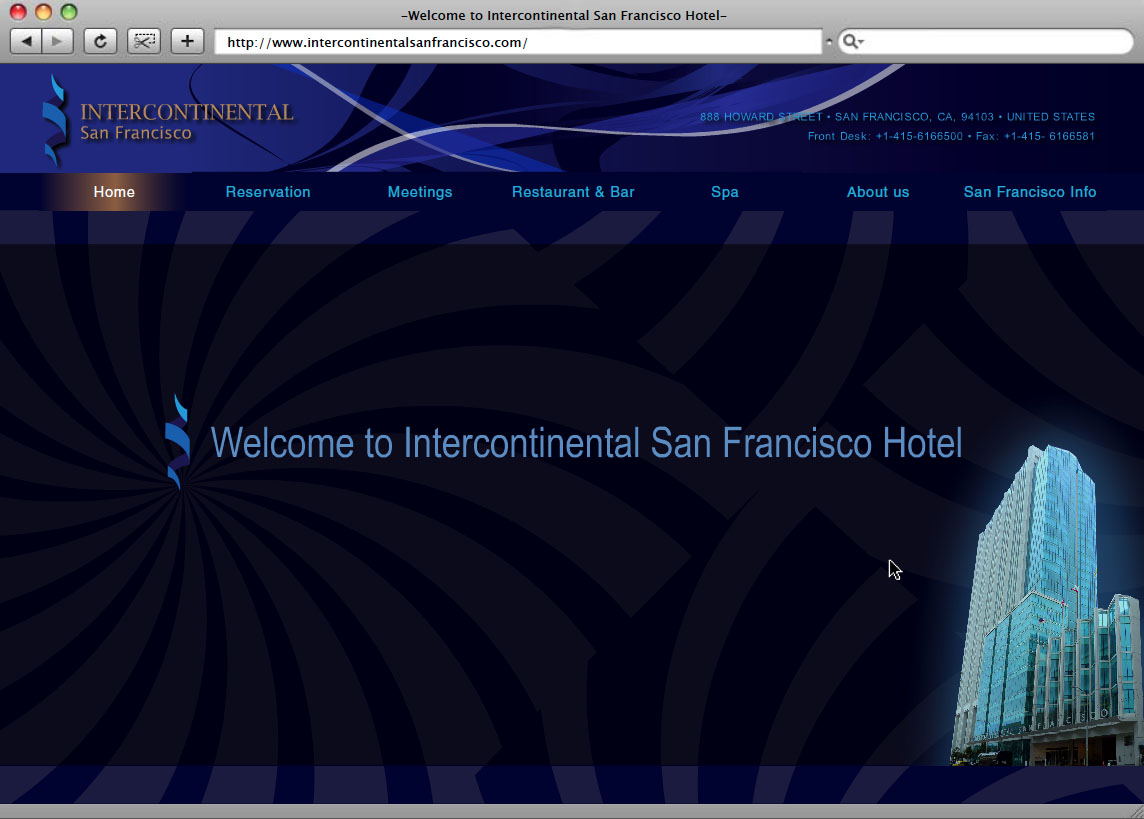
Task: Go back with the browser back arrow
Action: 26,41
